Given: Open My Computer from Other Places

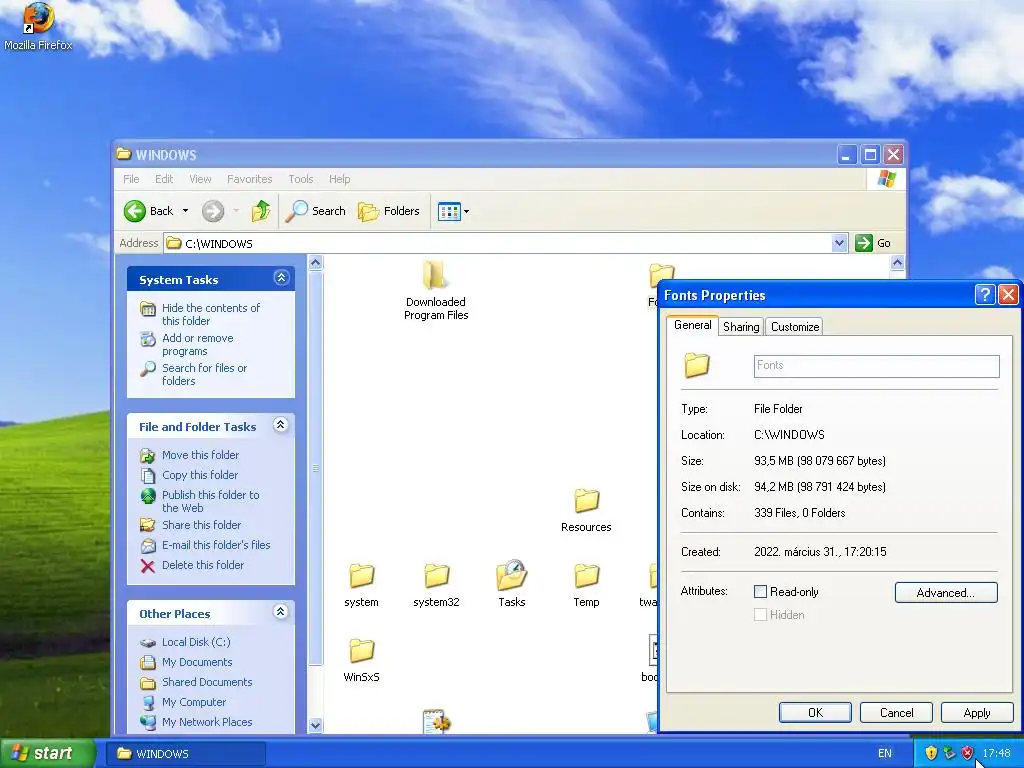Looking at the screenshot, I should (193, 702).
